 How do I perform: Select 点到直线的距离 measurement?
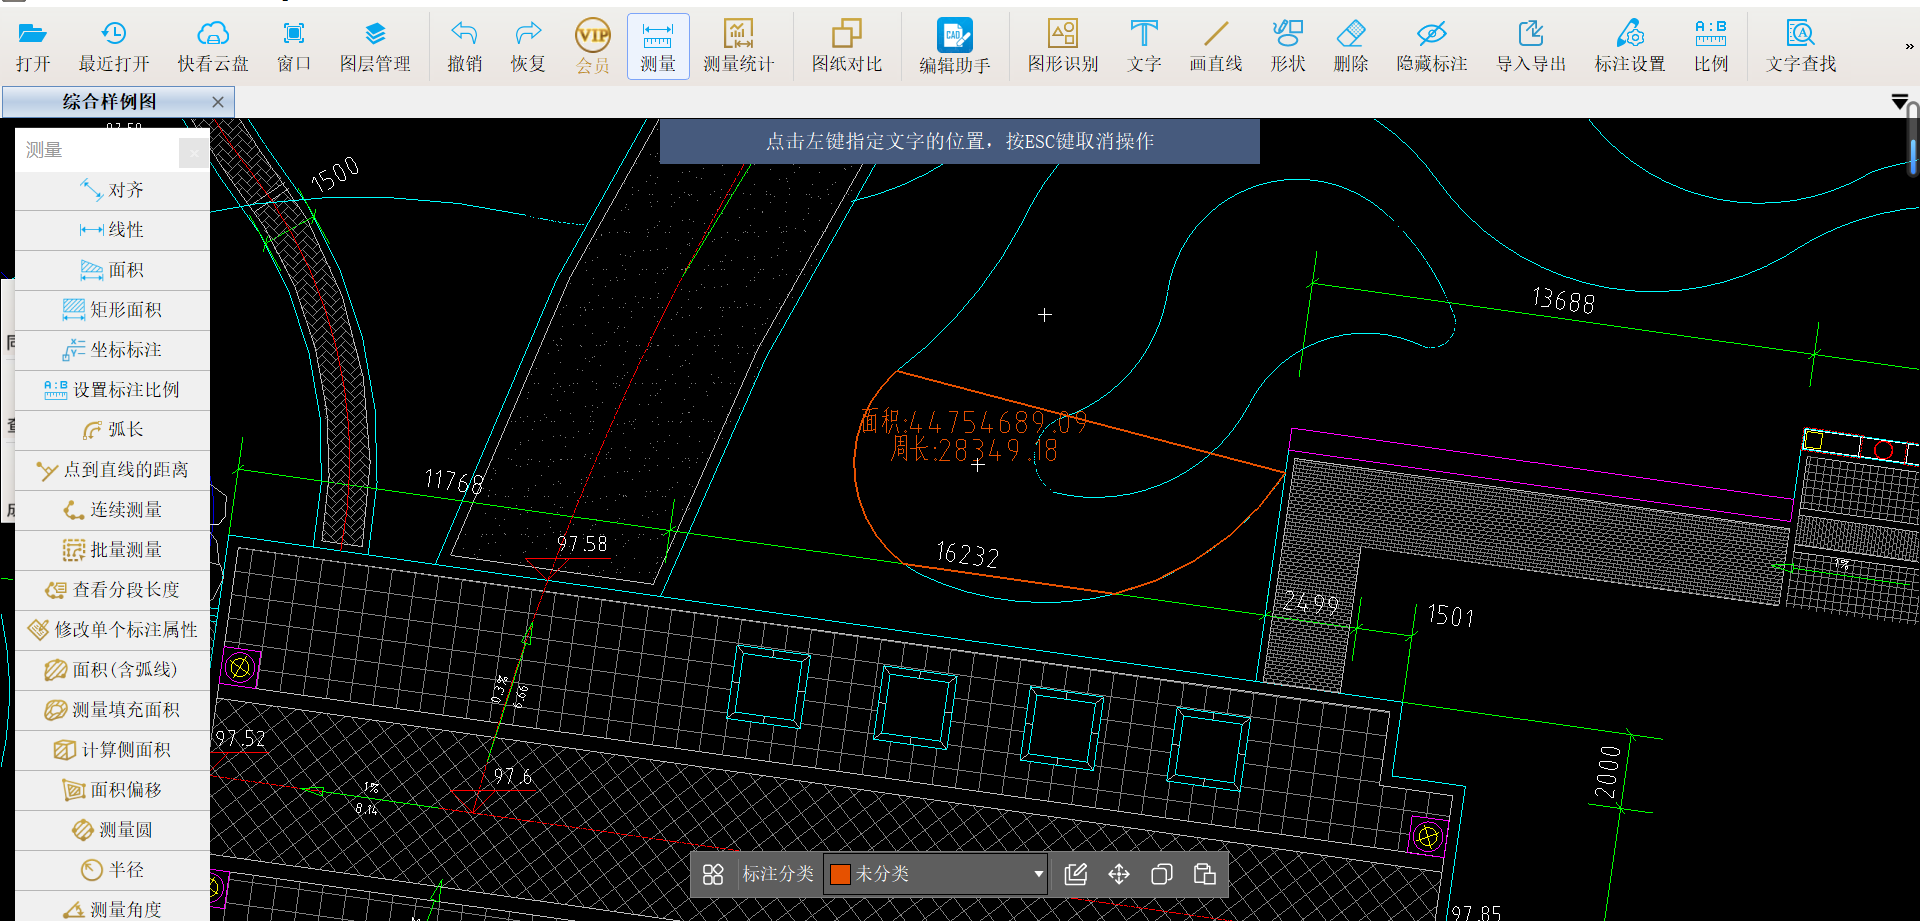pyautogui.click(x=112, y=470)
